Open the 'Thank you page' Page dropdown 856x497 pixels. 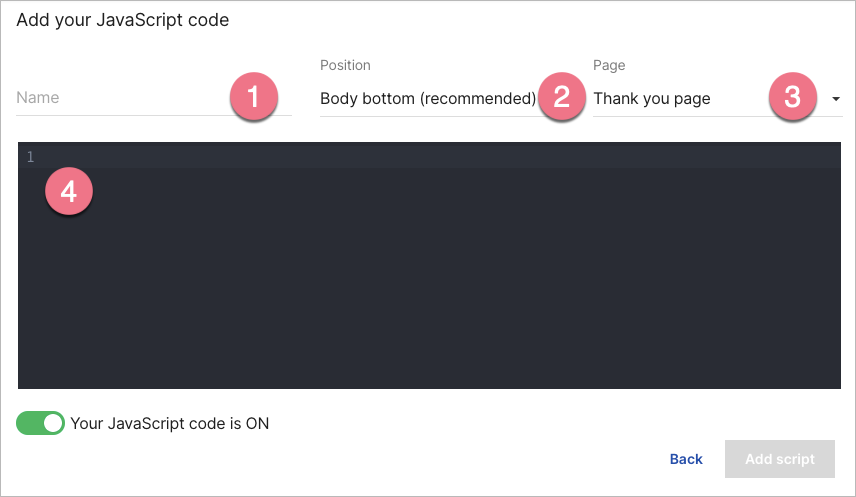680,99
